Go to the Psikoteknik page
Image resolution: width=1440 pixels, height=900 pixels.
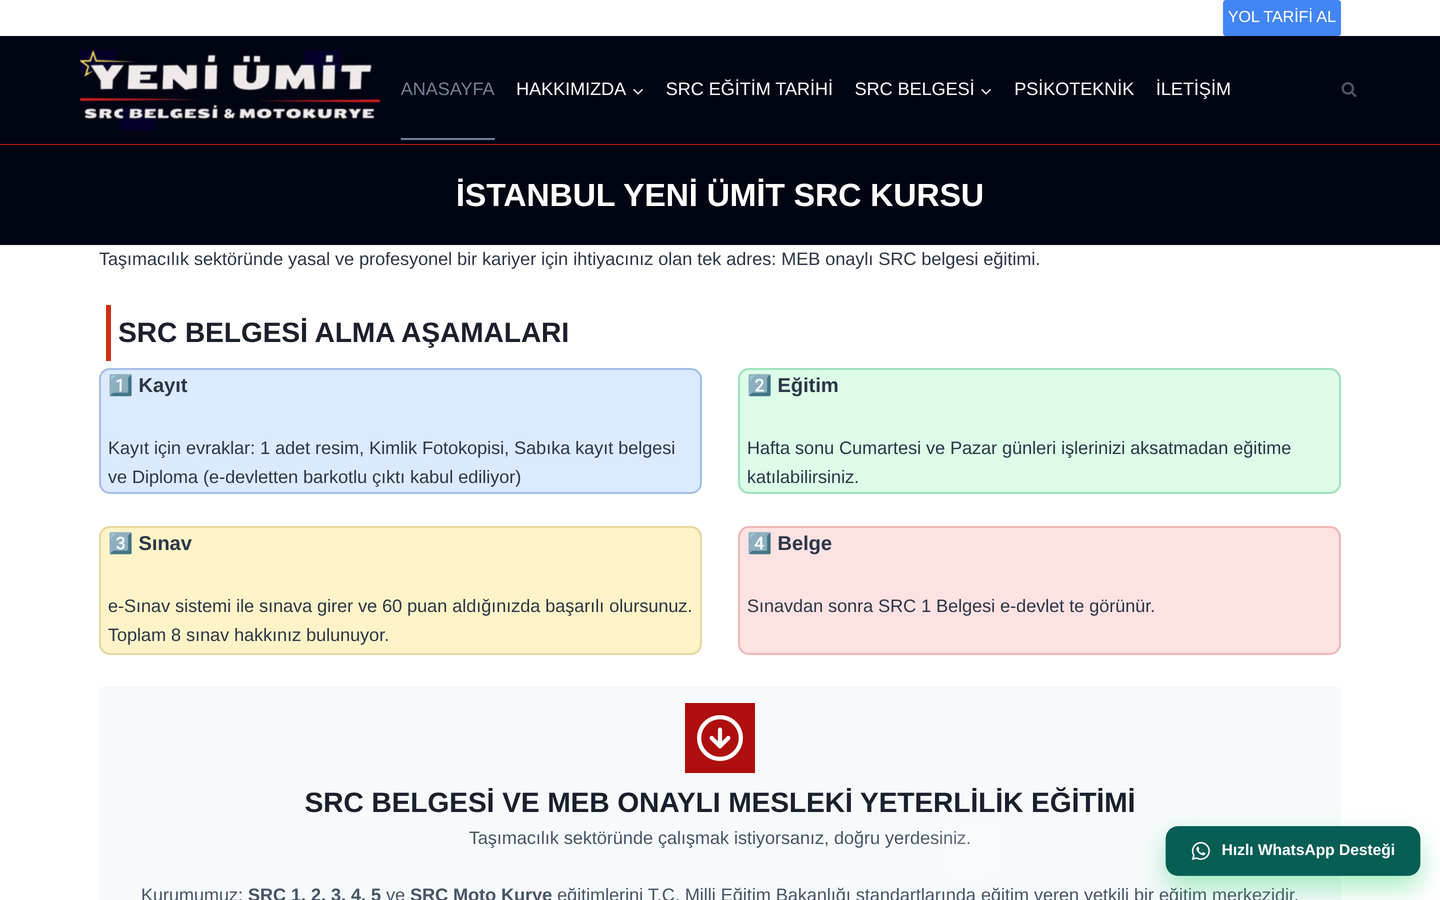tap(1074, 89)
